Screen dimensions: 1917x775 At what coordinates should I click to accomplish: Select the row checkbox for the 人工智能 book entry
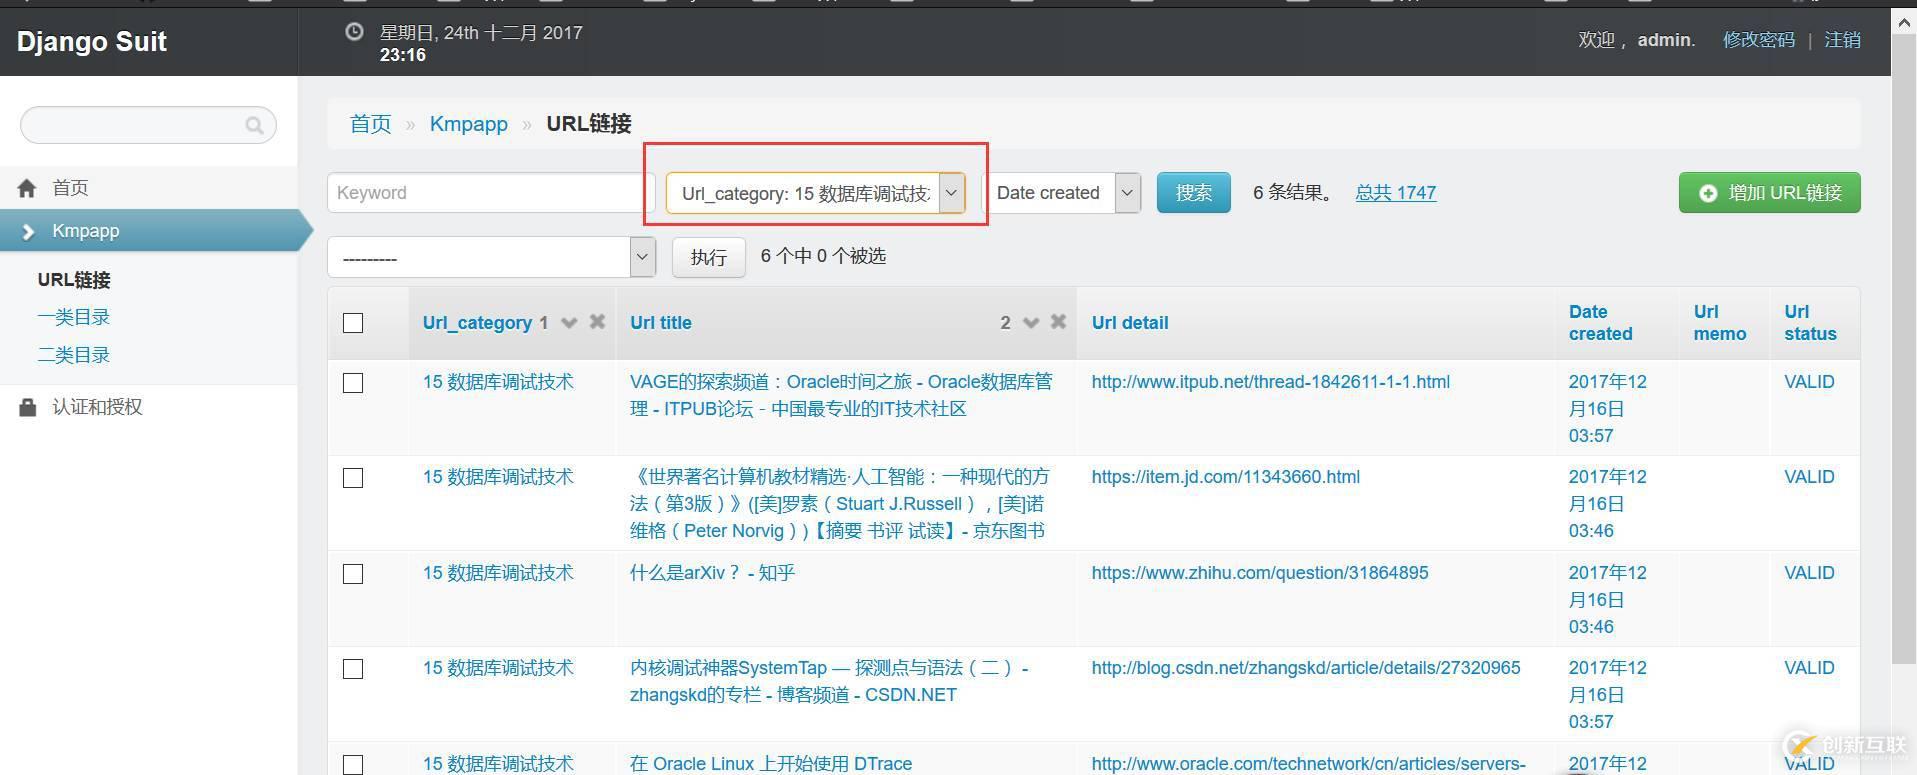pos(353,478)
